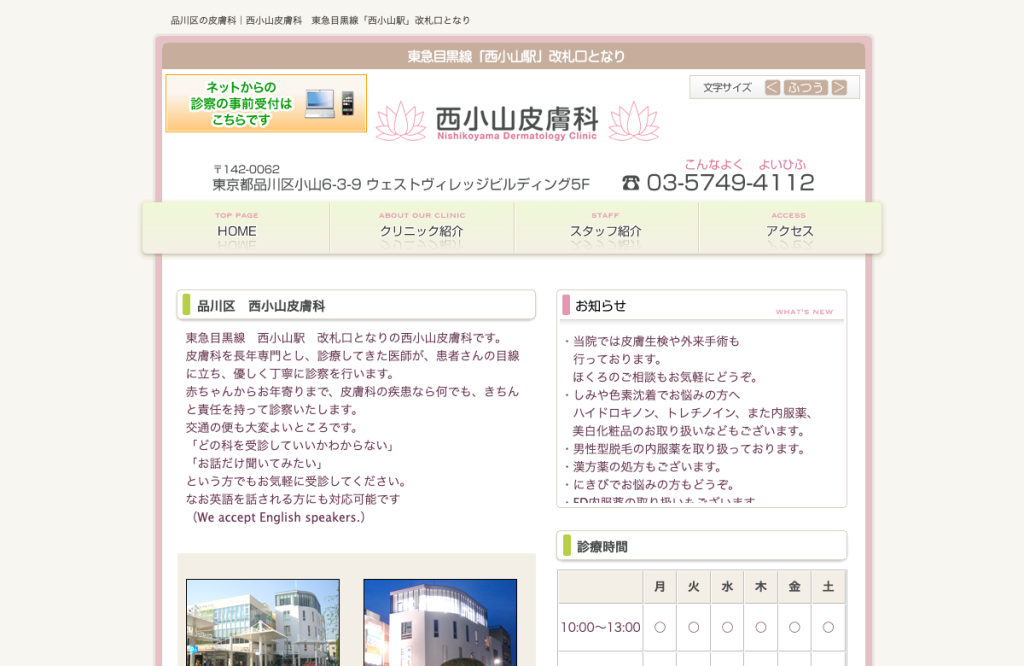Click the 西小山皮膚科 clinic logo
Screen dimensions: 1024x666
click(x=517, y=122)
